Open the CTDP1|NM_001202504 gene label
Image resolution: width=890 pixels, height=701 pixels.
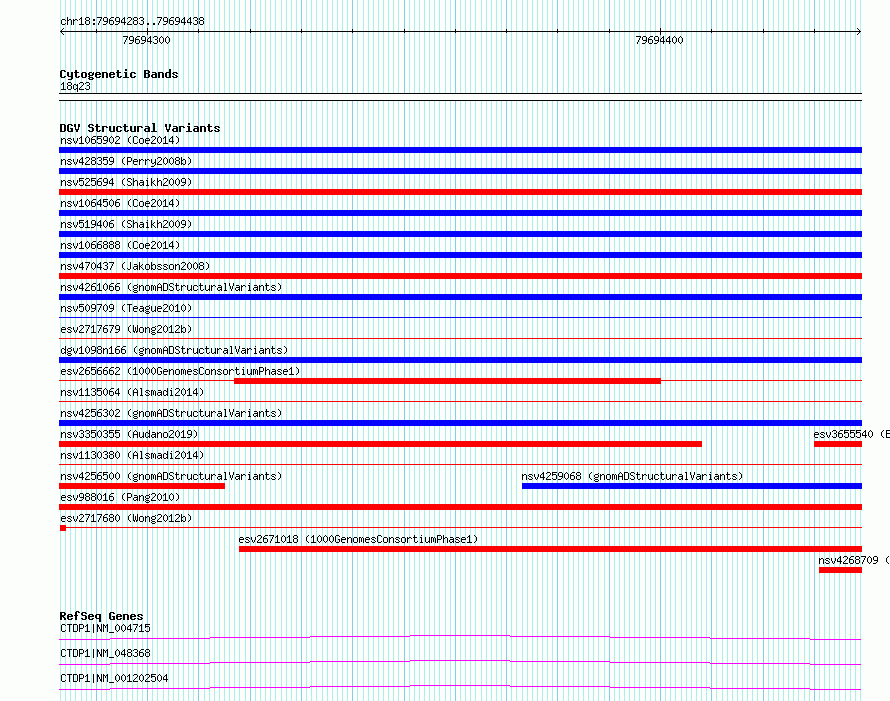pos(114,678)
